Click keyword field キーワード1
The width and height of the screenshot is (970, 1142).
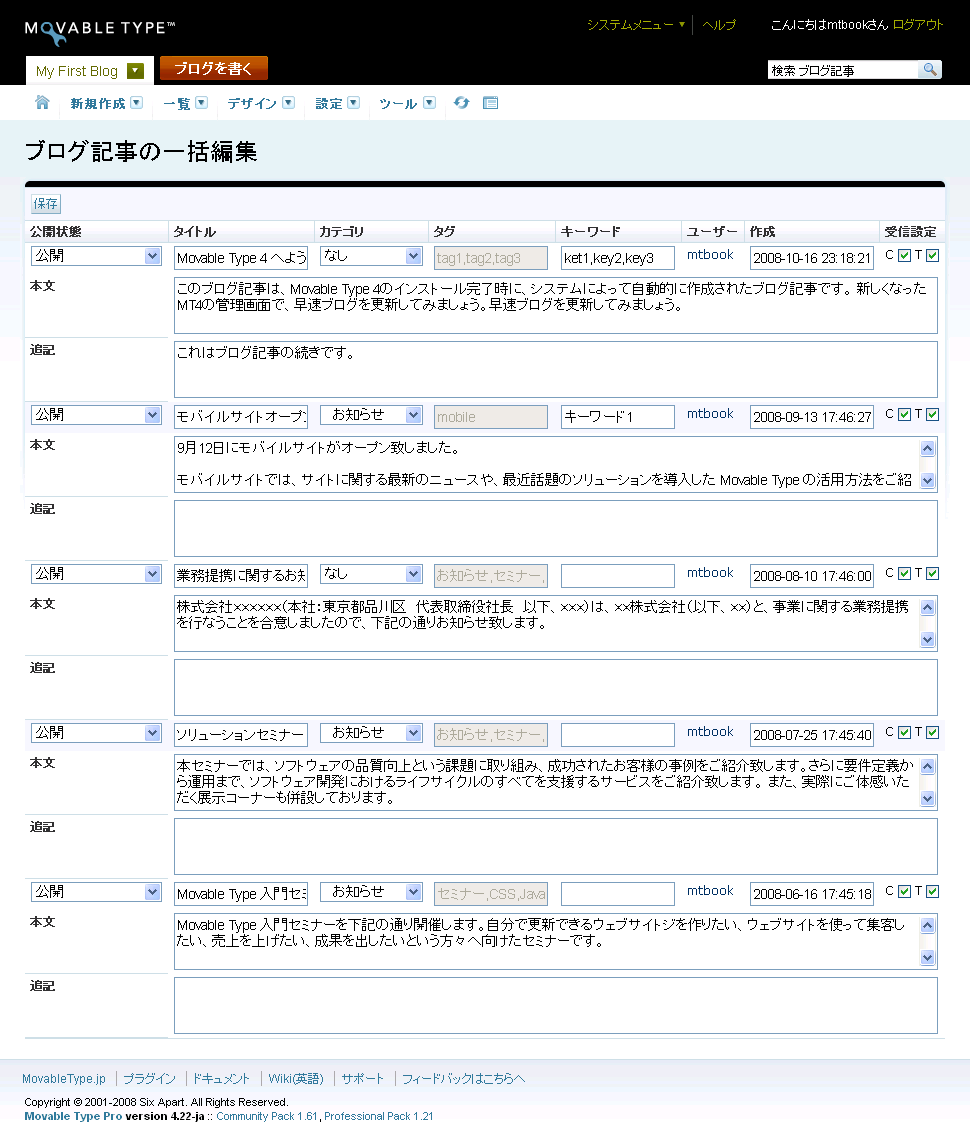[x=618, y=417]
